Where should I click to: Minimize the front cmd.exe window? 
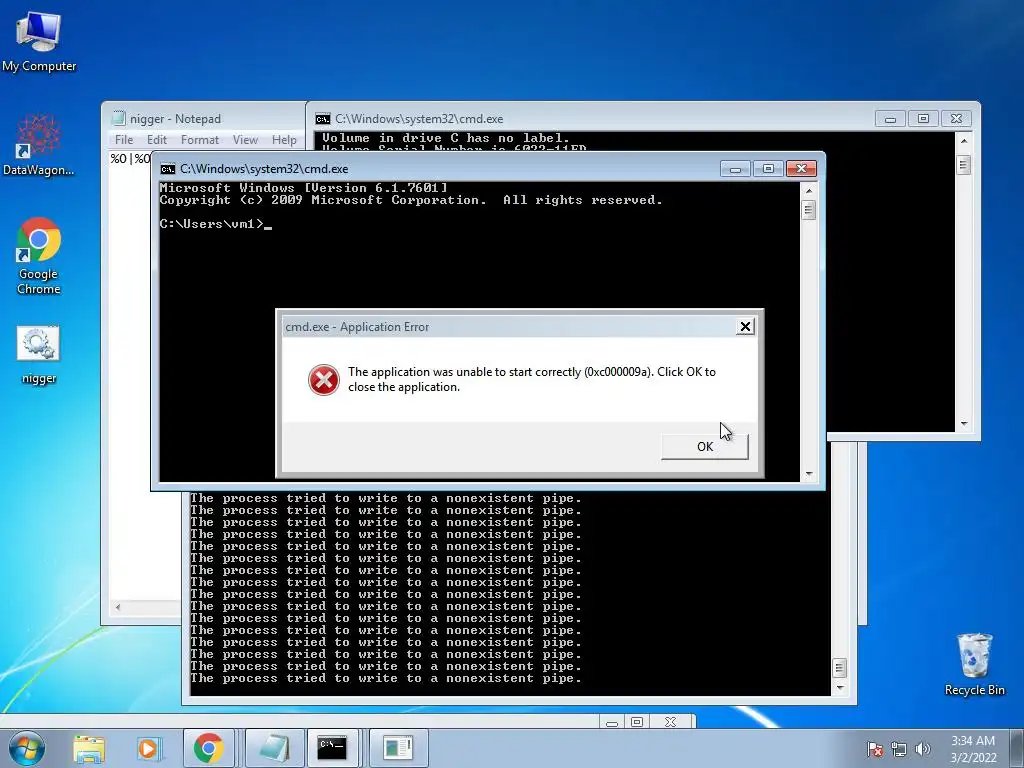click(735, 169)
